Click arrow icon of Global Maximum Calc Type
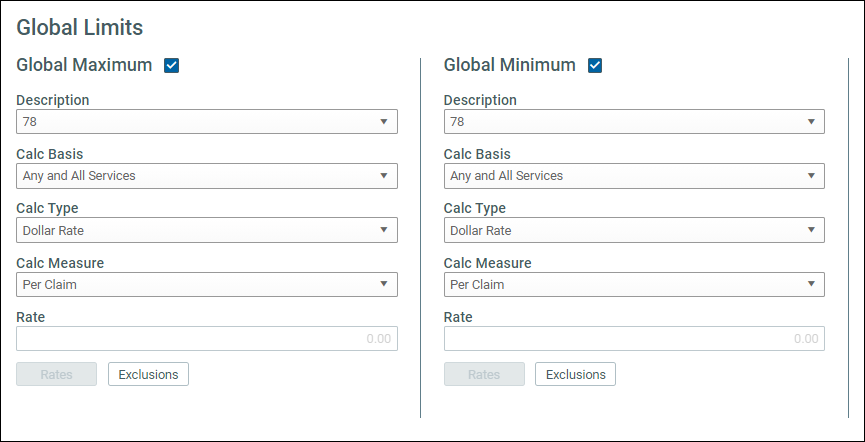Image resolution: width=865 pixels, height=442 pixels. pyautogui.click(x=384, y=230)
